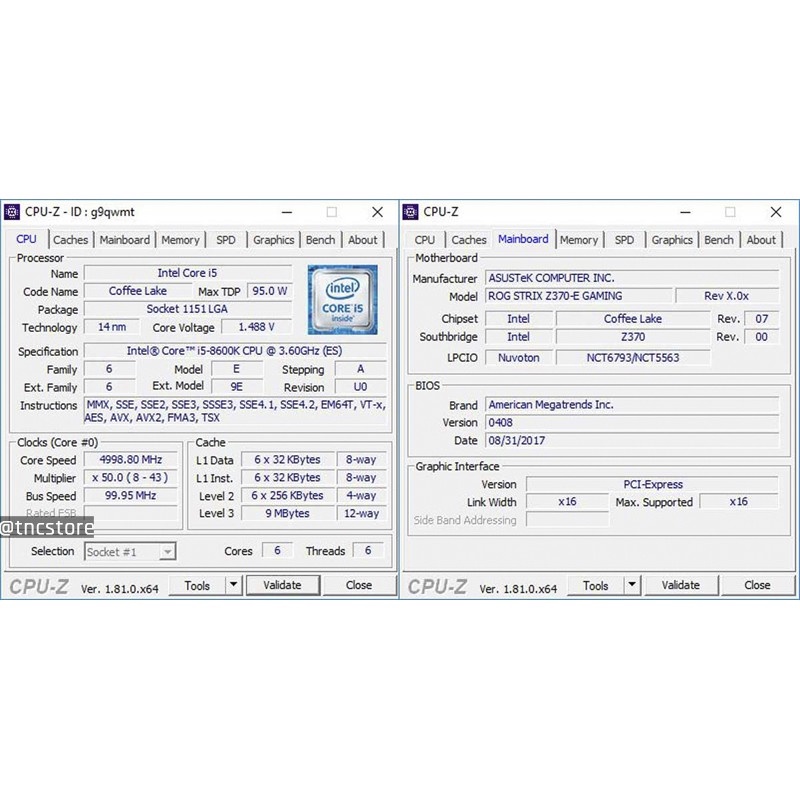
Task: Open Graphics tab in left window
Action: pyautogui.click(x=274, y=240)
